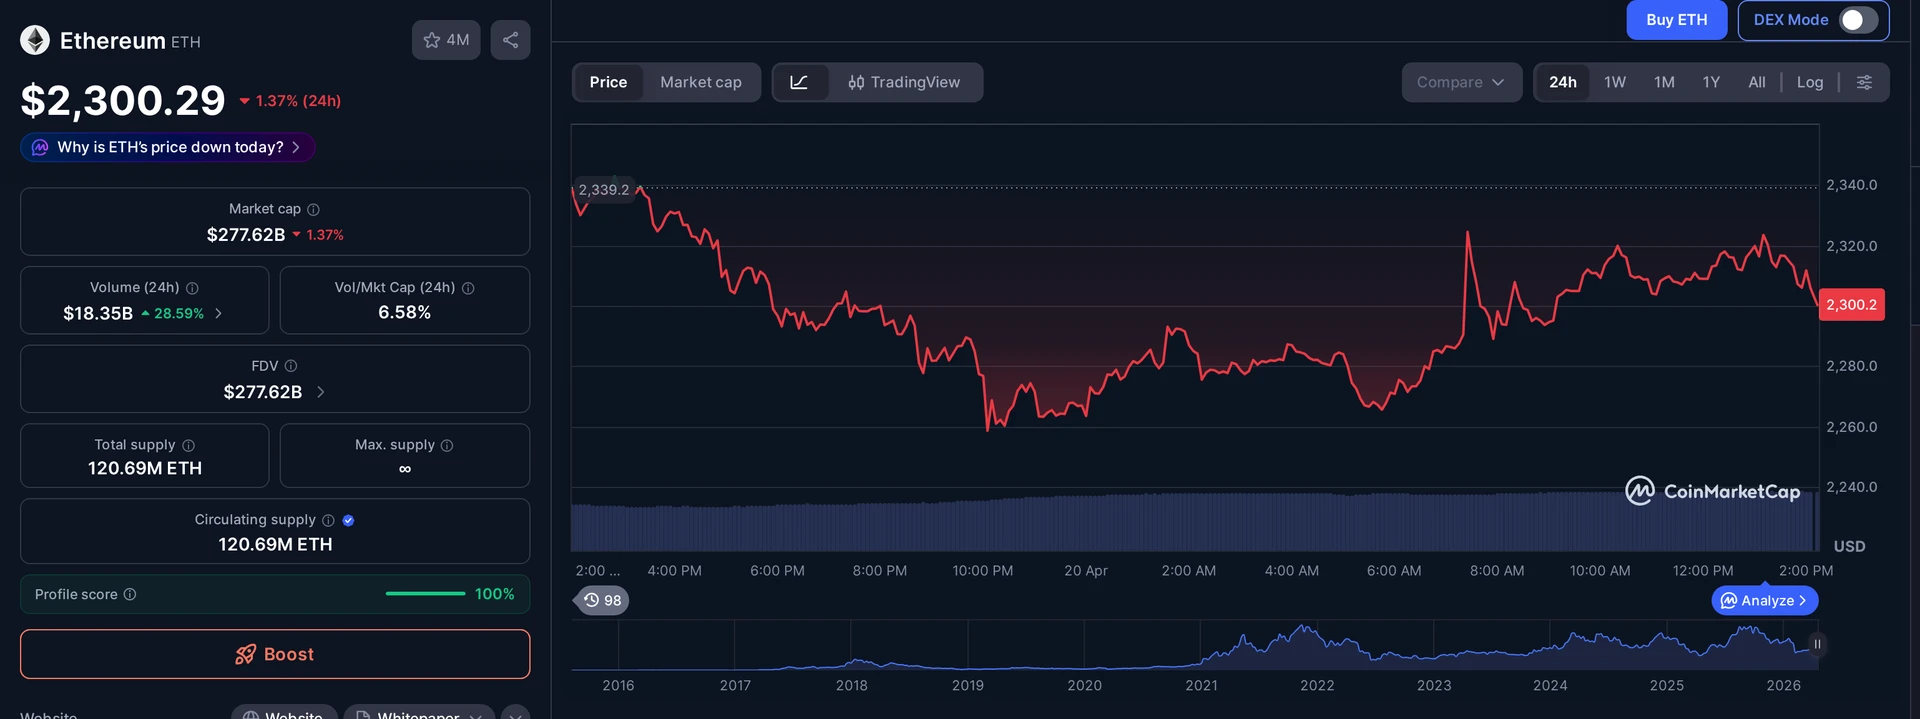Click the AI icon in price-down question
The width and height of the screenshot is (1920, 719).
coord(40,147)
